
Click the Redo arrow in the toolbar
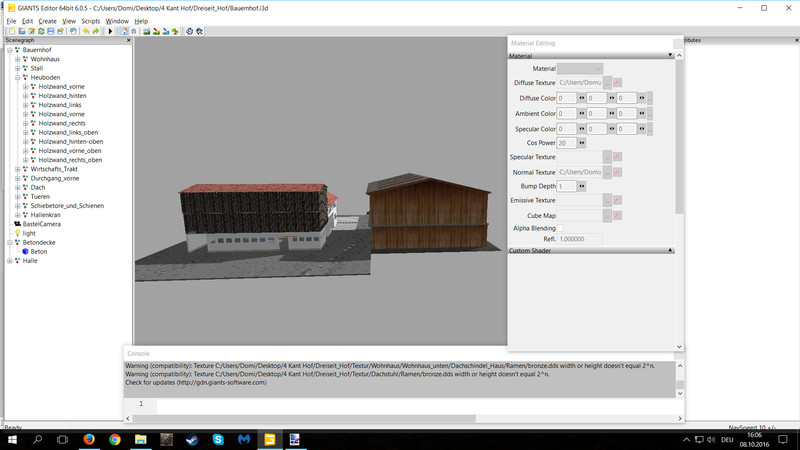[96, 31]
